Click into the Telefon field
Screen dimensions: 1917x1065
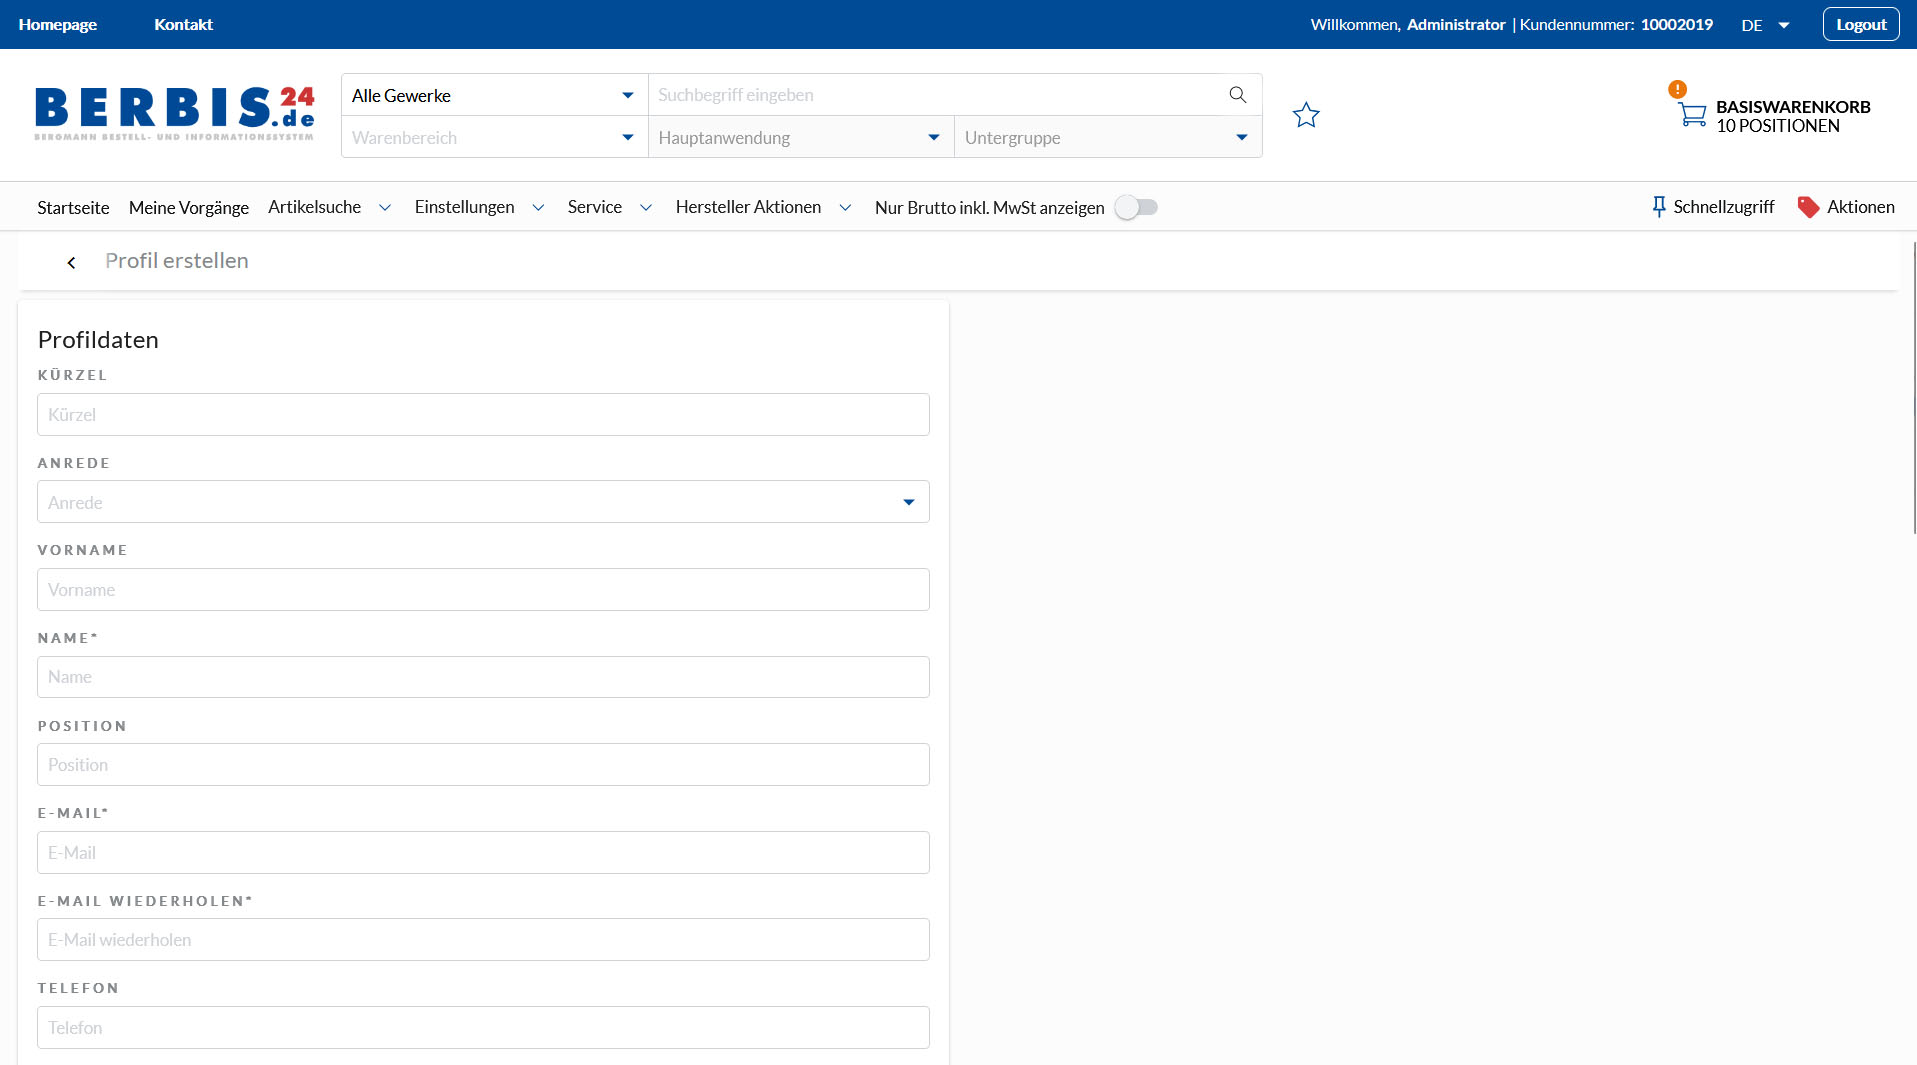click(483, 1028)
